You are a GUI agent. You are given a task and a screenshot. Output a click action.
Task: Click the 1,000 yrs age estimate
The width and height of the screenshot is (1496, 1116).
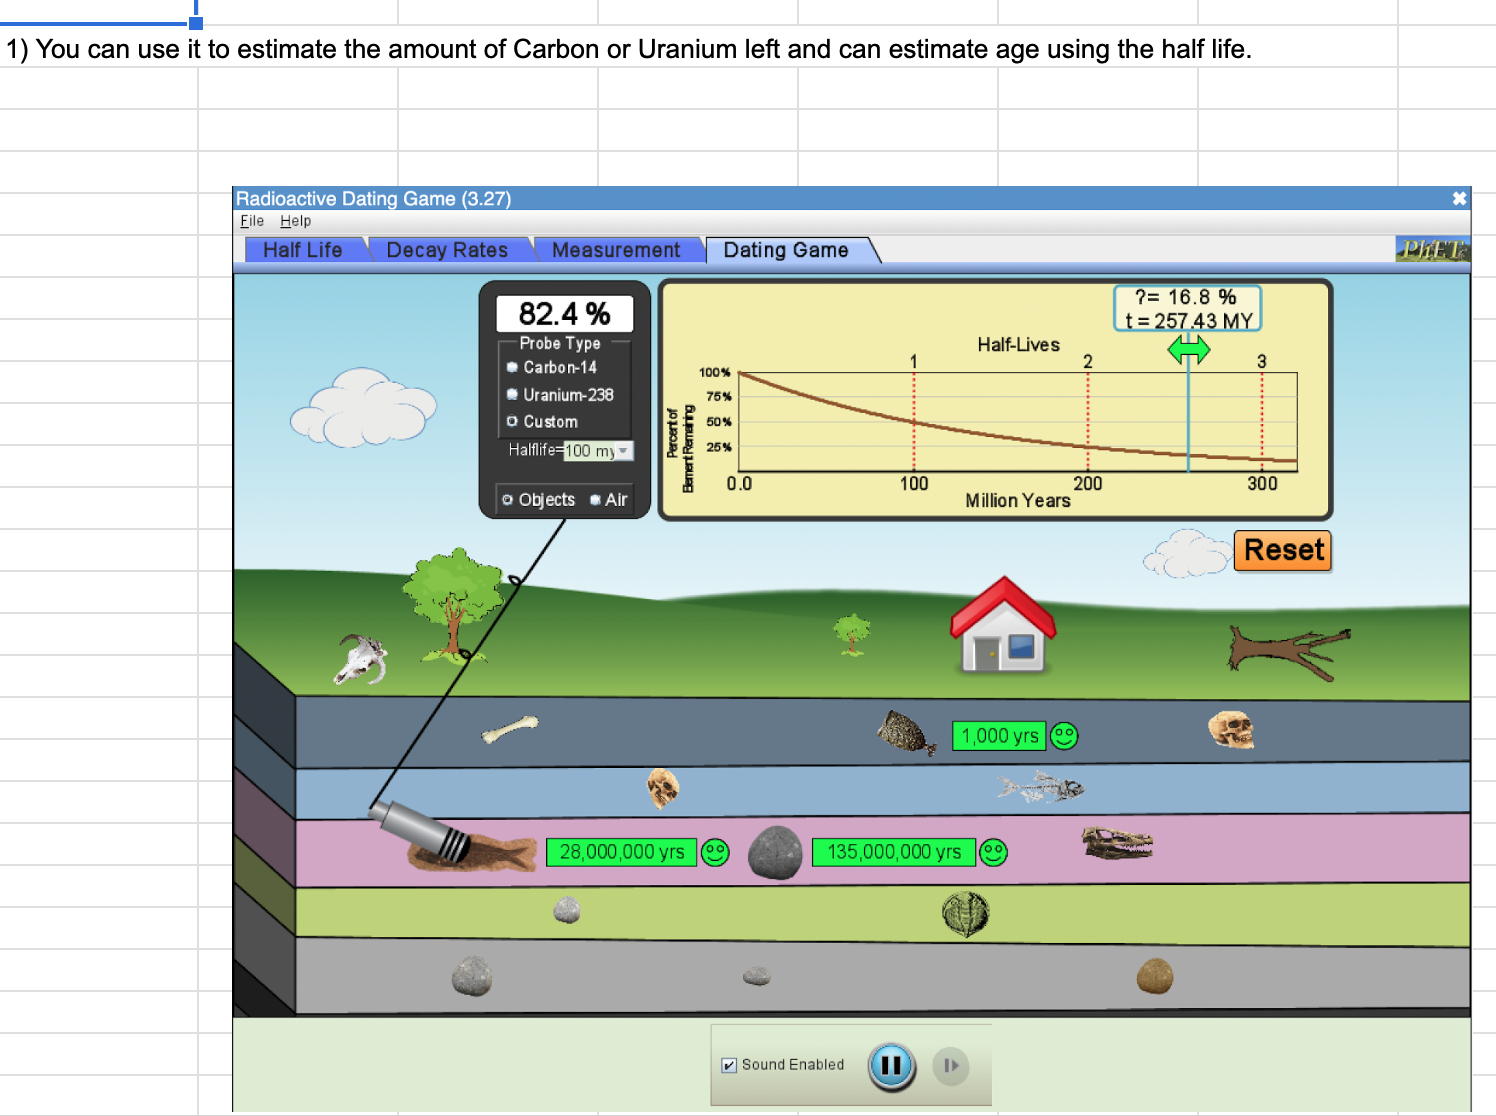click(1000, 736)
